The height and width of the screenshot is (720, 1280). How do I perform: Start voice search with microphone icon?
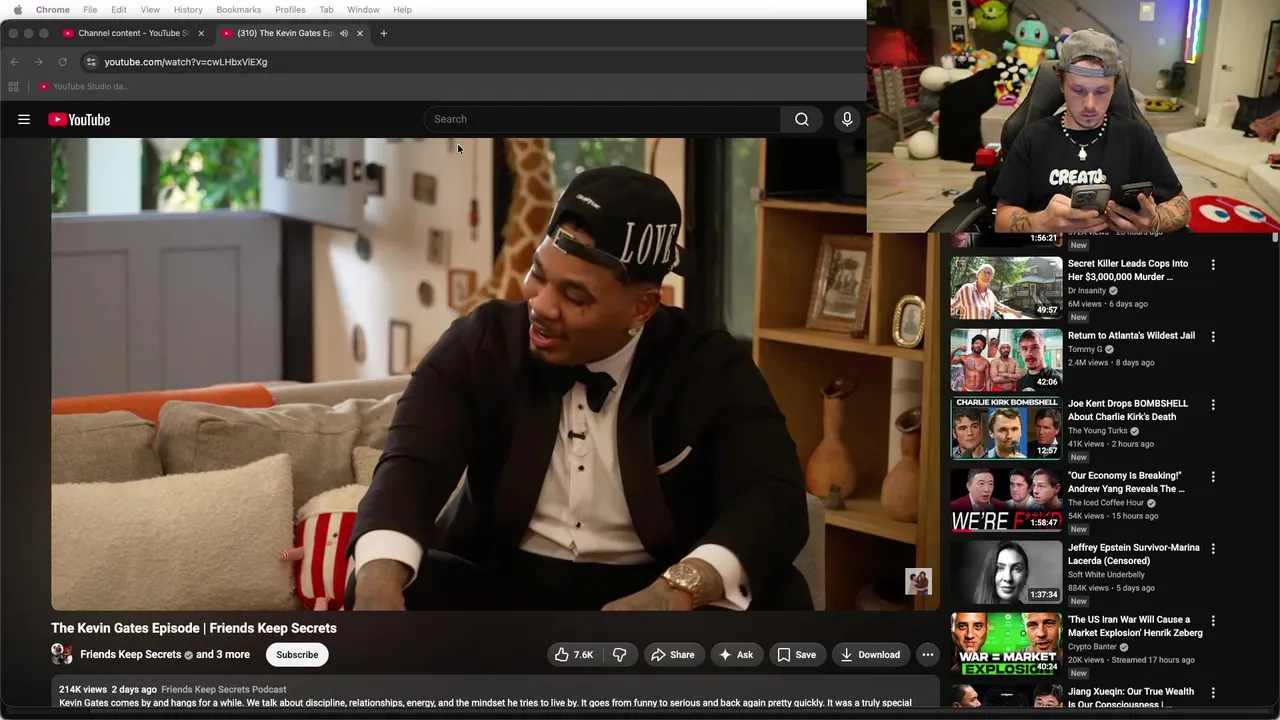tap(847, 119)
